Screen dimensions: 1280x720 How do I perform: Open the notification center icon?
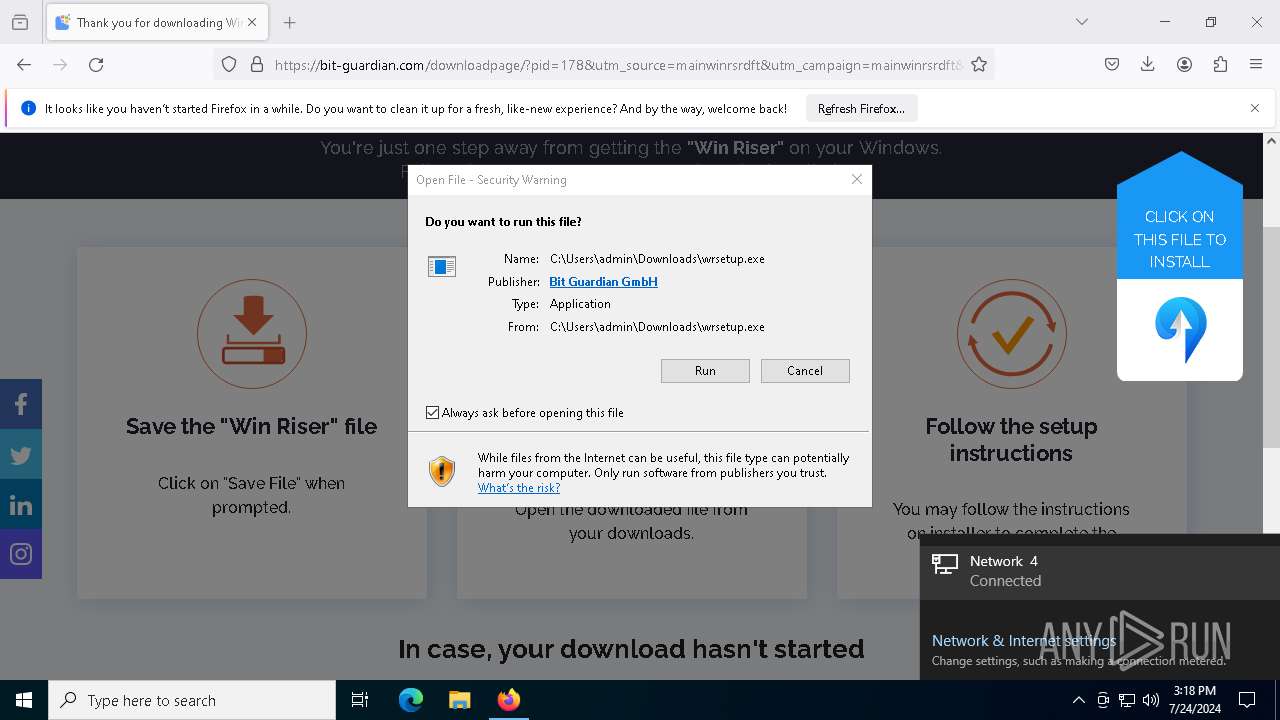click(1247, 700)
